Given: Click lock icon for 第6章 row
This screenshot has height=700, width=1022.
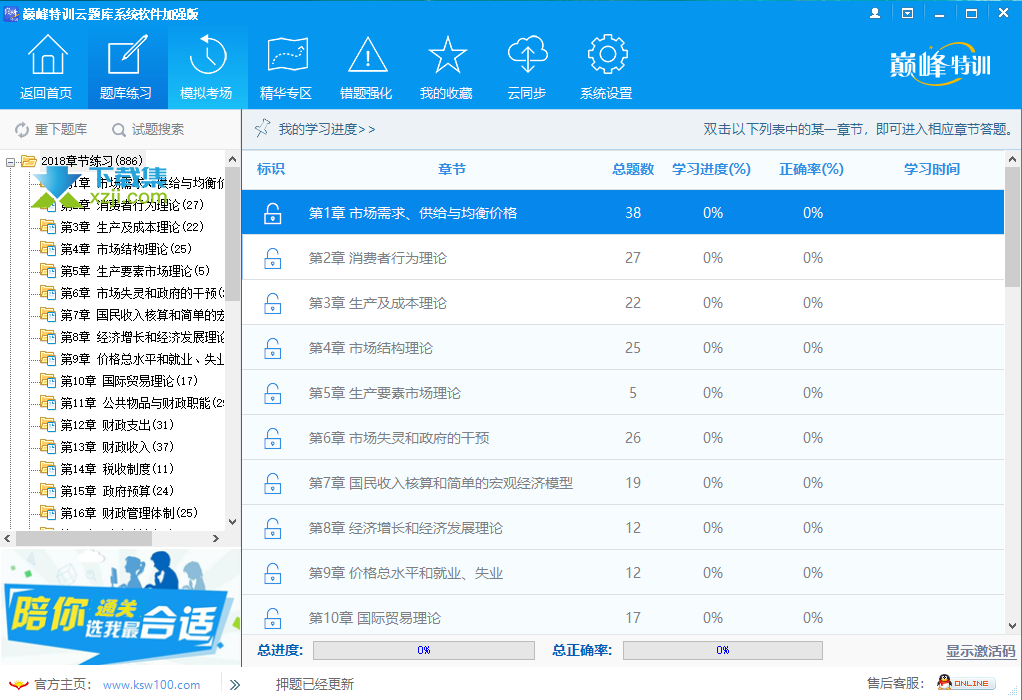Looking at the screenshot, I should pyautogui.click(x=272, y=438).
